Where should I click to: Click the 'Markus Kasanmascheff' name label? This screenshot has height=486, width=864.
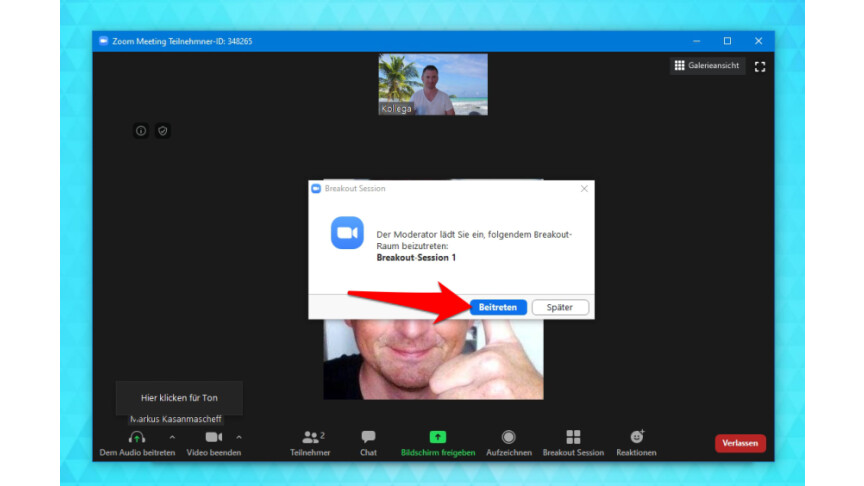175,419
